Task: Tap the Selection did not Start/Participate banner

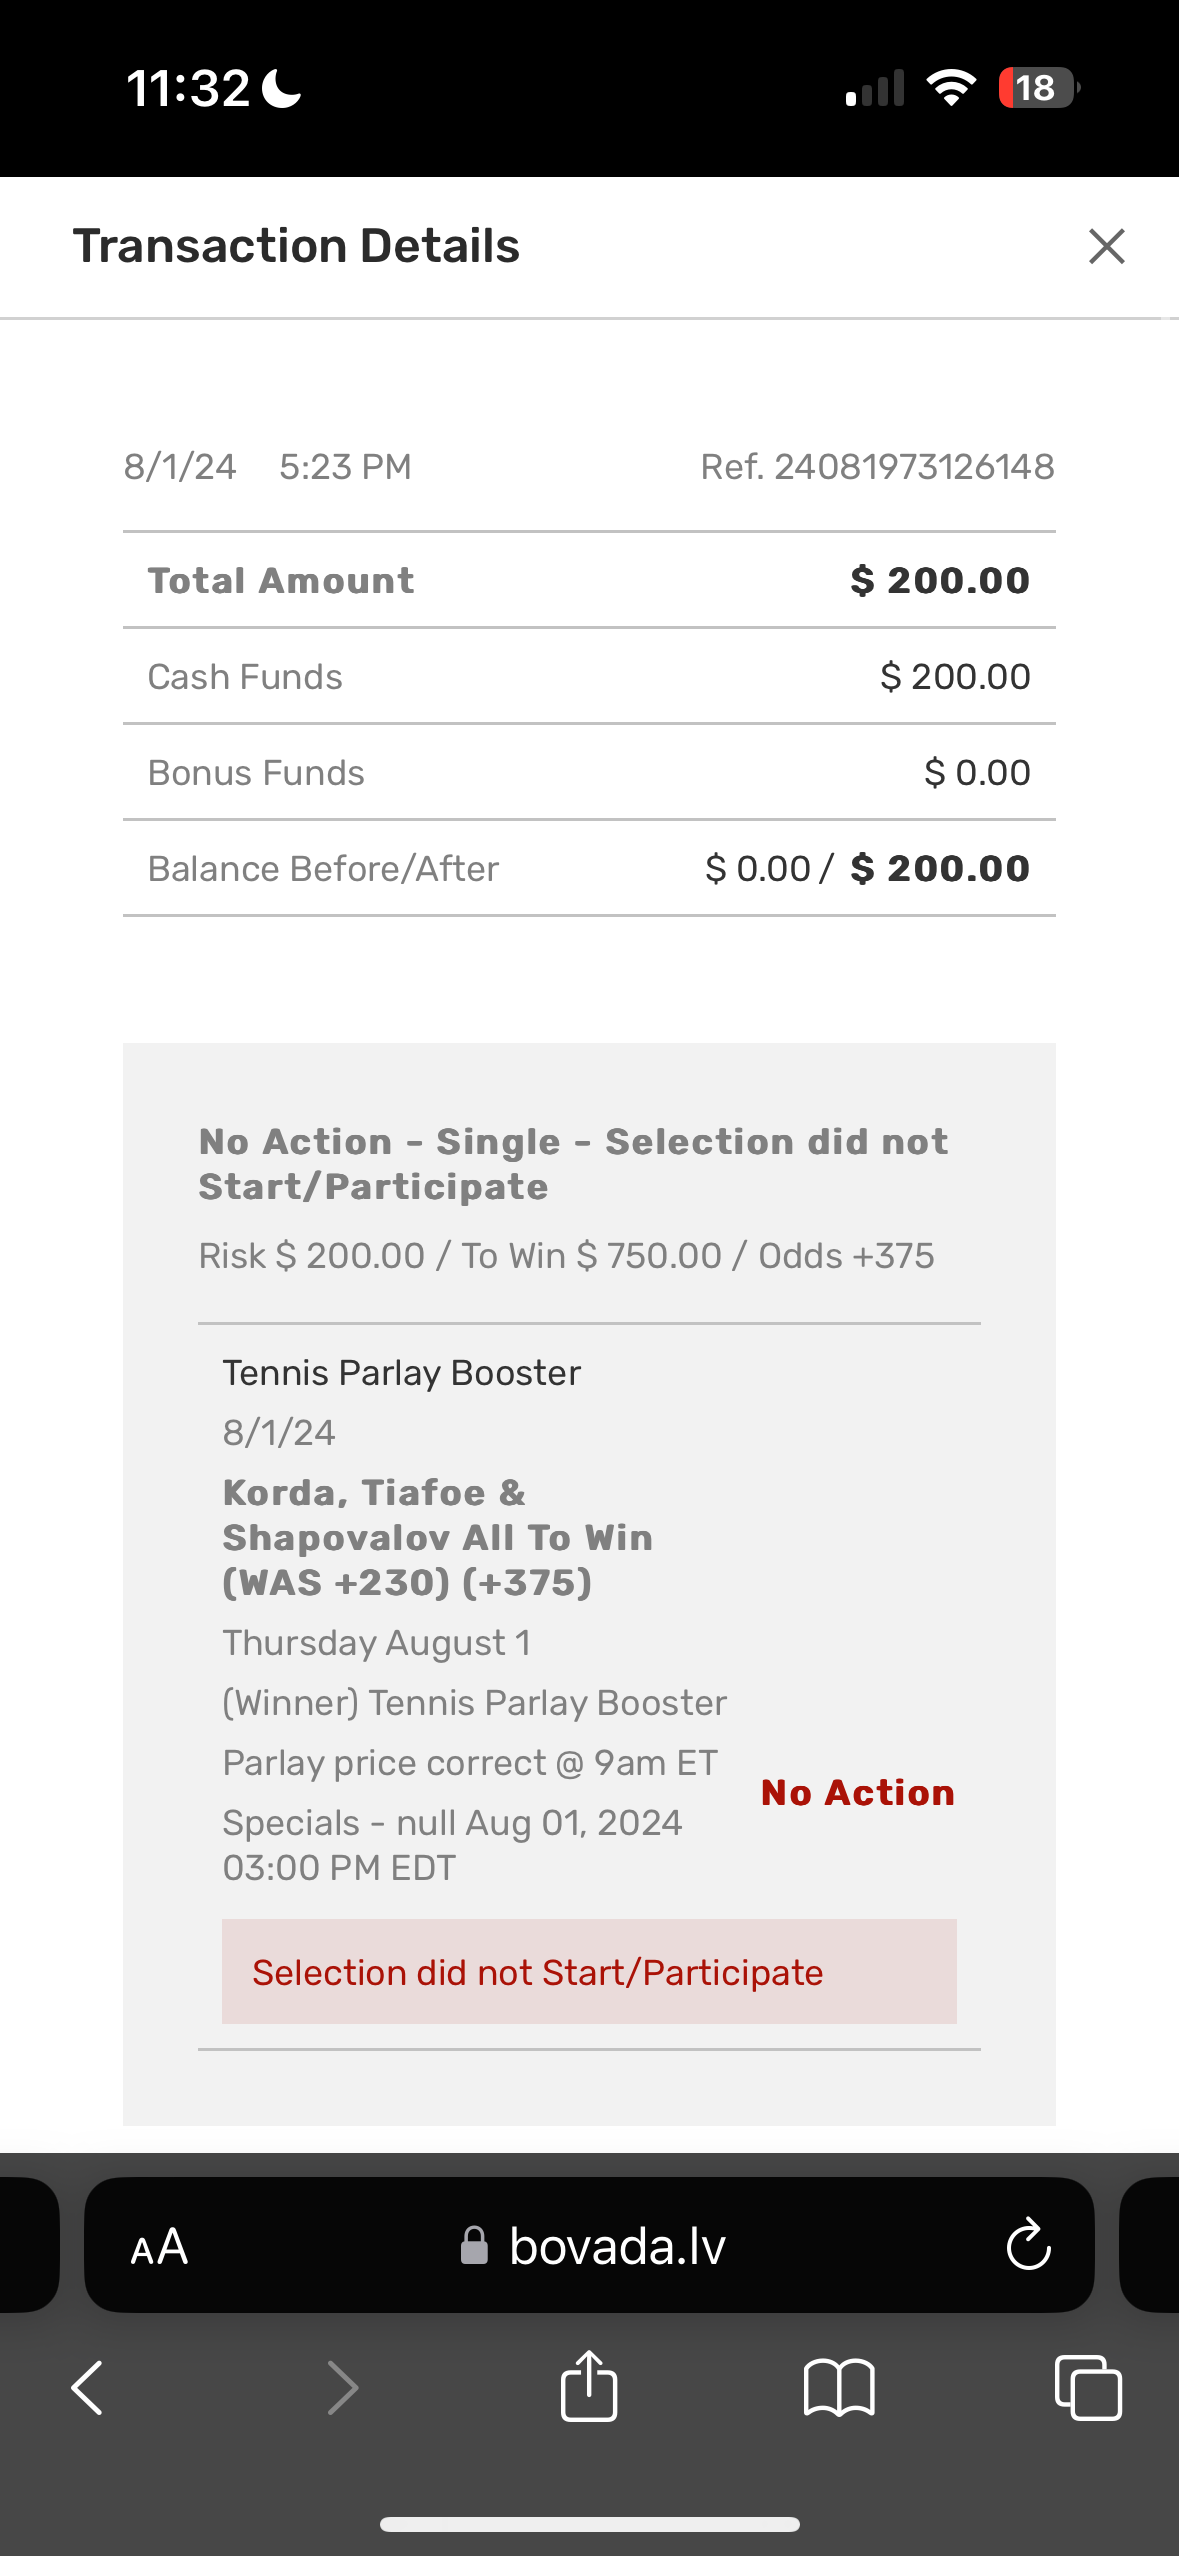Action: [x=589, y=1972]
